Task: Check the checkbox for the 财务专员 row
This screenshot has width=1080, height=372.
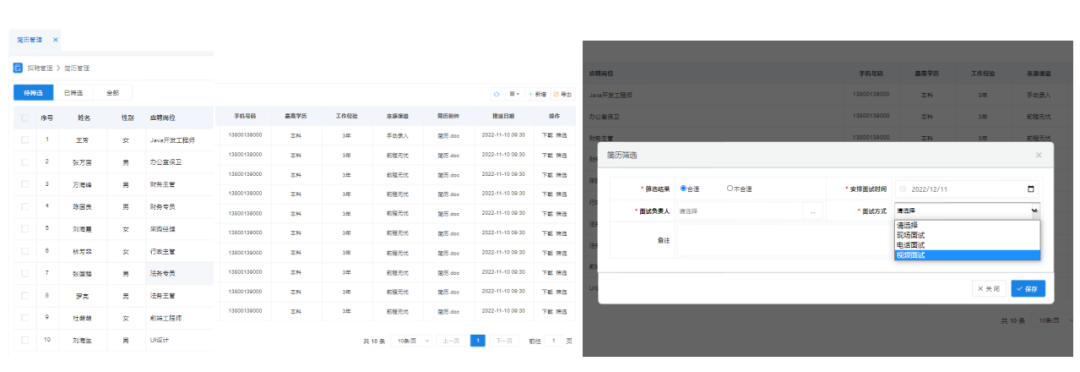Action: [25, 206]
